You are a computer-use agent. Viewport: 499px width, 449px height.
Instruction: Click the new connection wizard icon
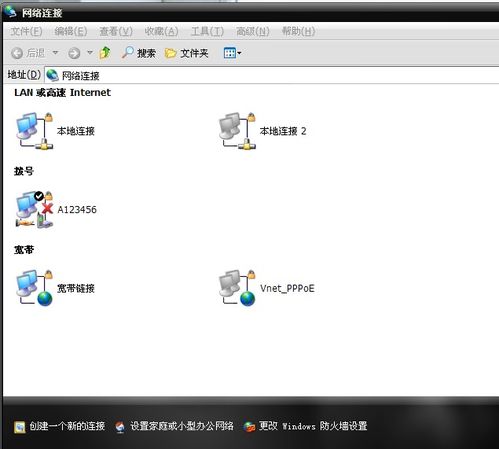(20, 427)
